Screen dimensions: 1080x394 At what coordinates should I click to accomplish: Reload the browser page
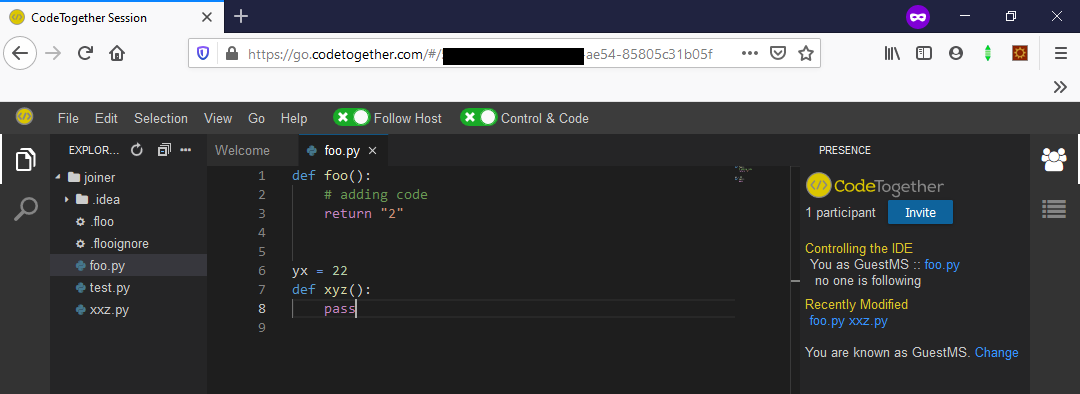(x=85, y=53)
